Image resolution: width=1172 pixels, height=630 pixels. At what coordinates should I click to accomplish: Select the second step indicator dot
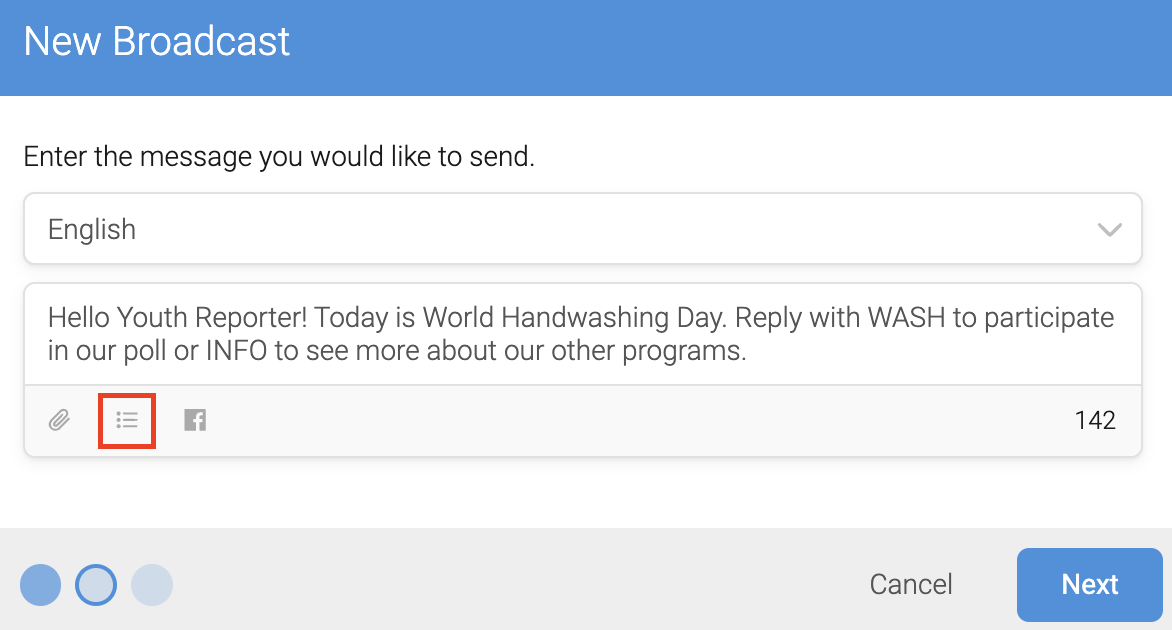[x=96, y=584]
